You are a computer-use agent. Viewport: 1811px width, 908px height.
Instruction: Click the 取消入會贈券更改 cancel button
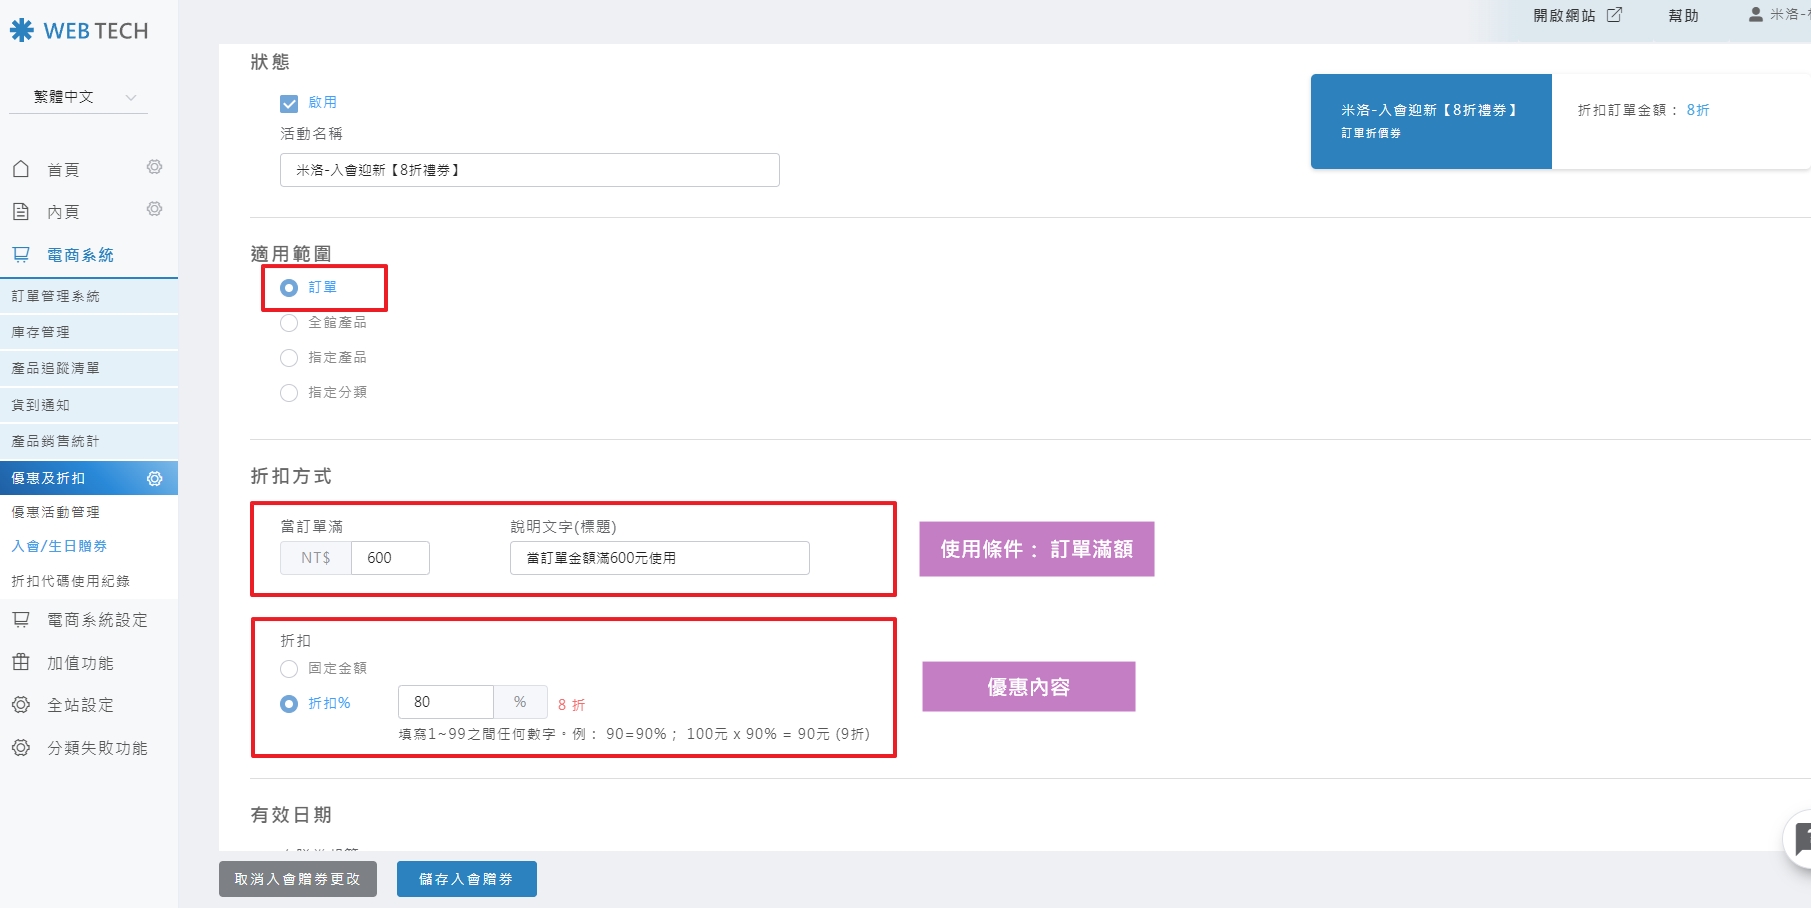pos(297,879)
